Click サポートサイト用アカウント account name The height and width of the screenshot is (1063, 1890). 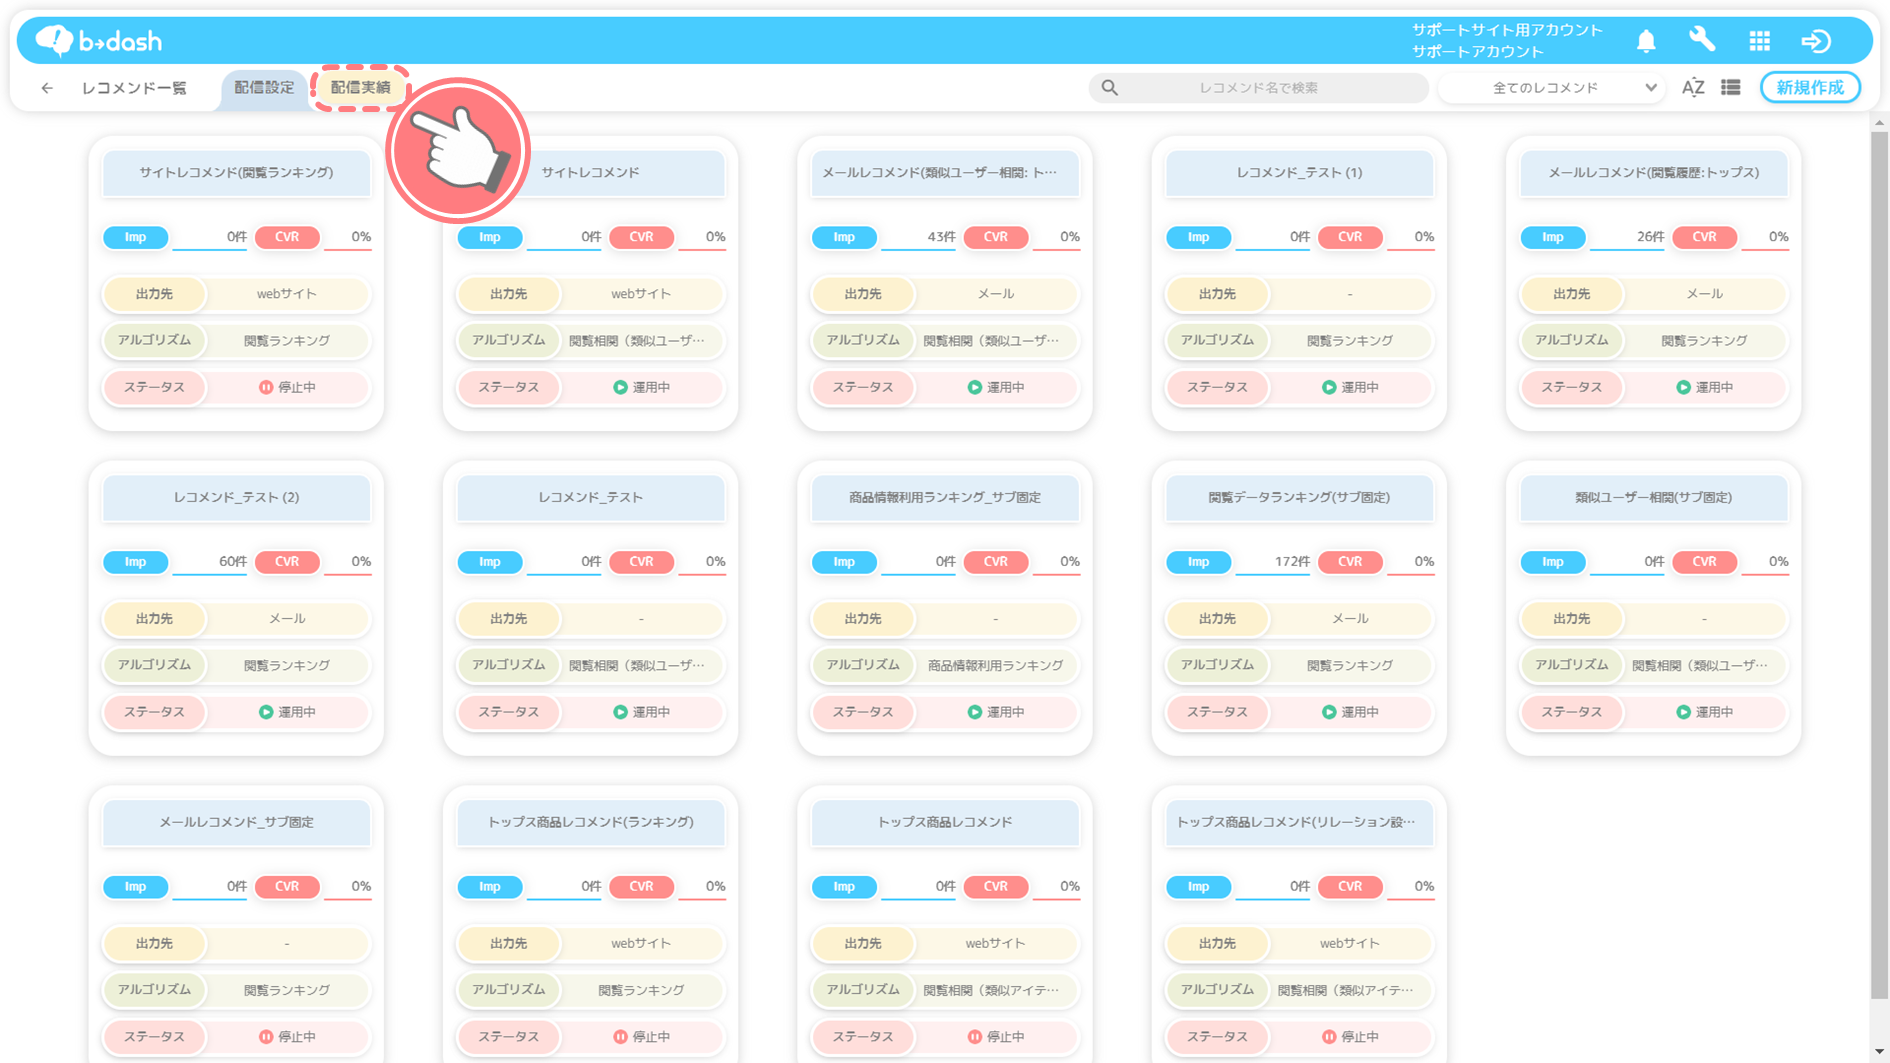click(1507, 31)
